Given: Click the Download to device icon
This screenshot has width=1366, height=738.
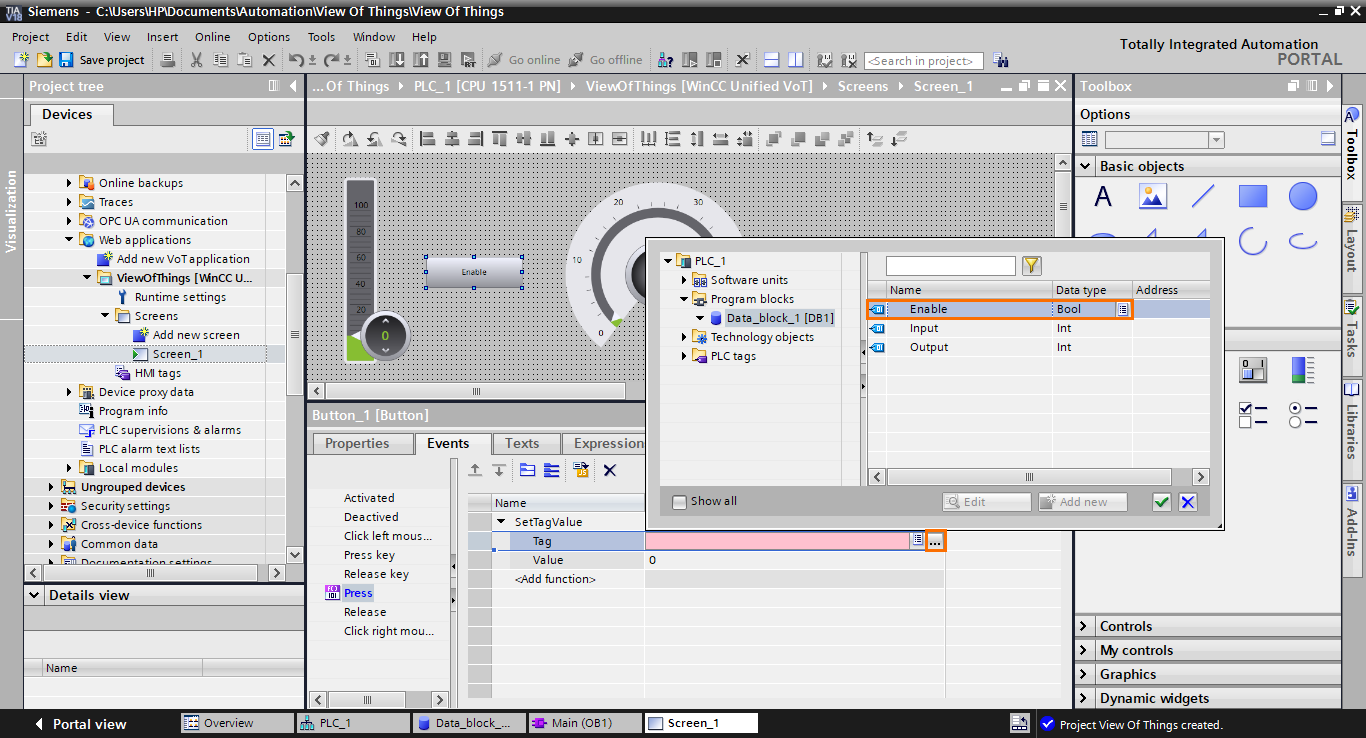Looking at the screenshot, I should 397,60.
